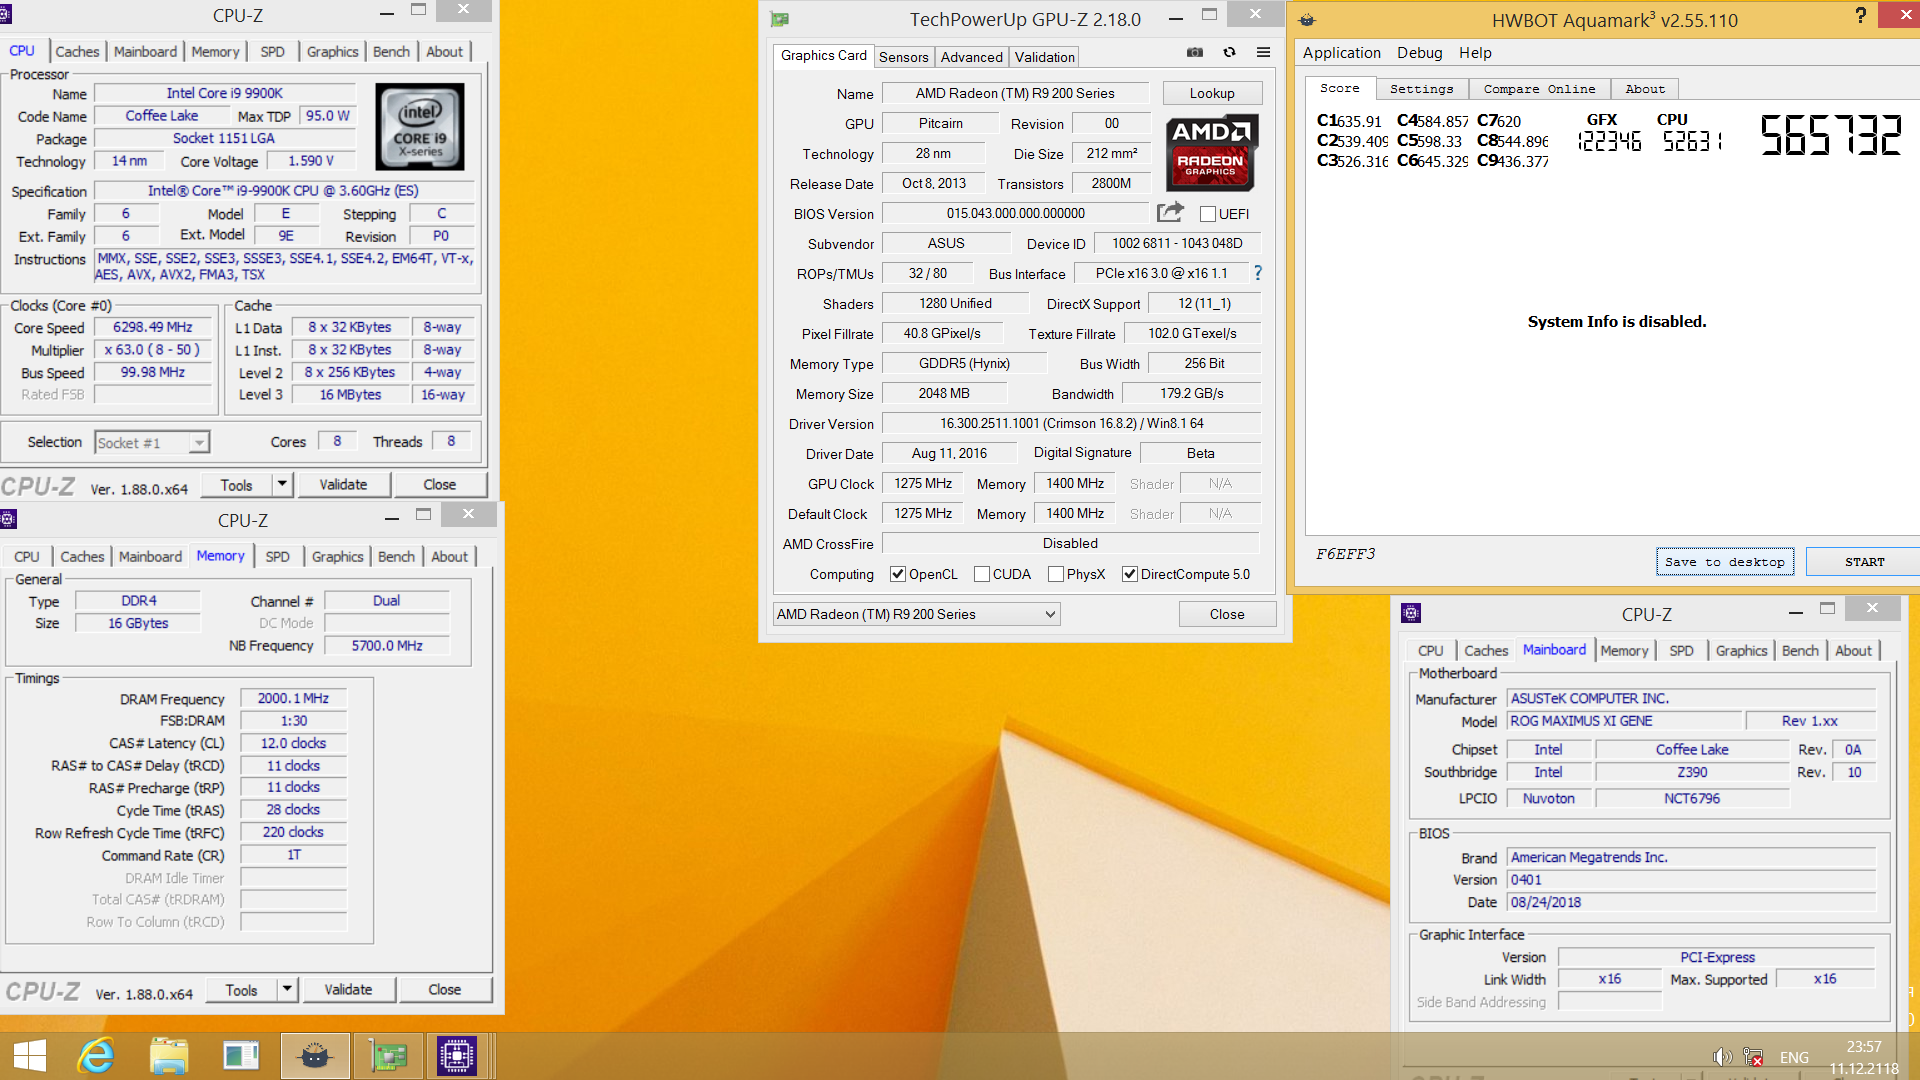This screenshot has width=1920, height=1080.
Task: Switch to CPU-Z in the taskbar
Action: pyautogui.click(x=457, y=1056)
